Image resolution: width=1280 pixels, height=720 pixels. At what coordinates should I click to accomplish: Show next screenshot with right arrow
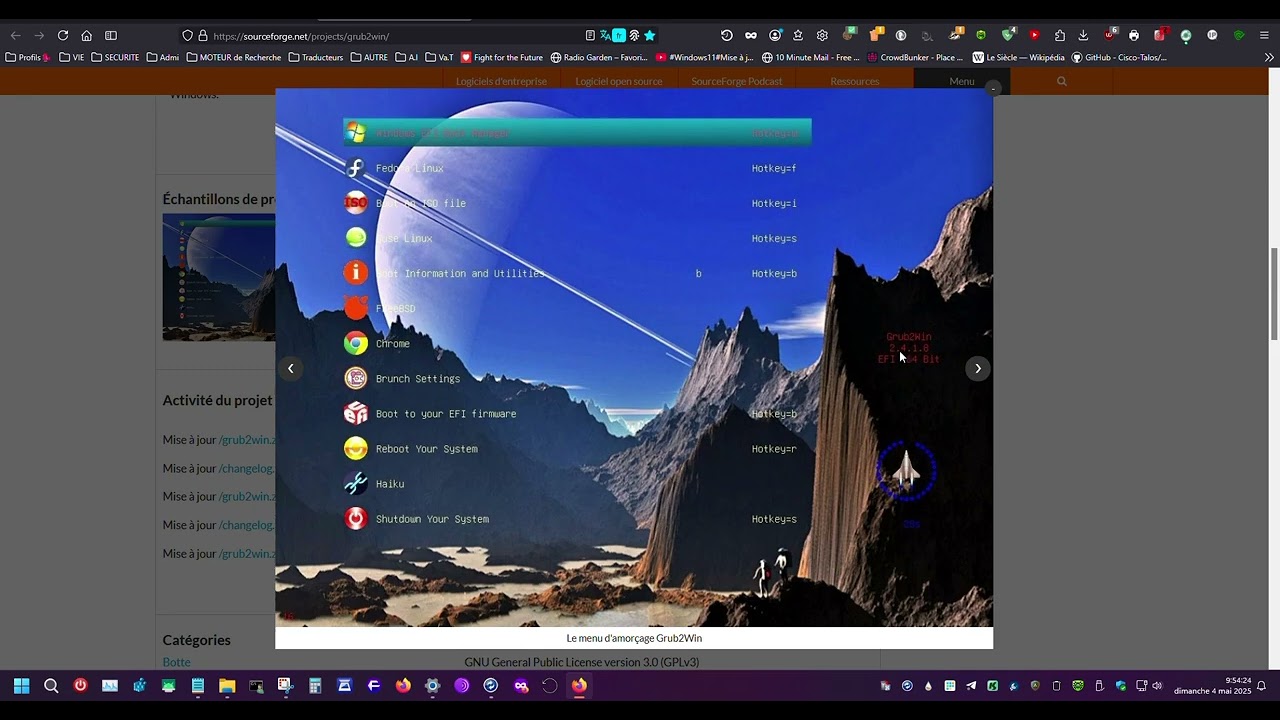978,369
